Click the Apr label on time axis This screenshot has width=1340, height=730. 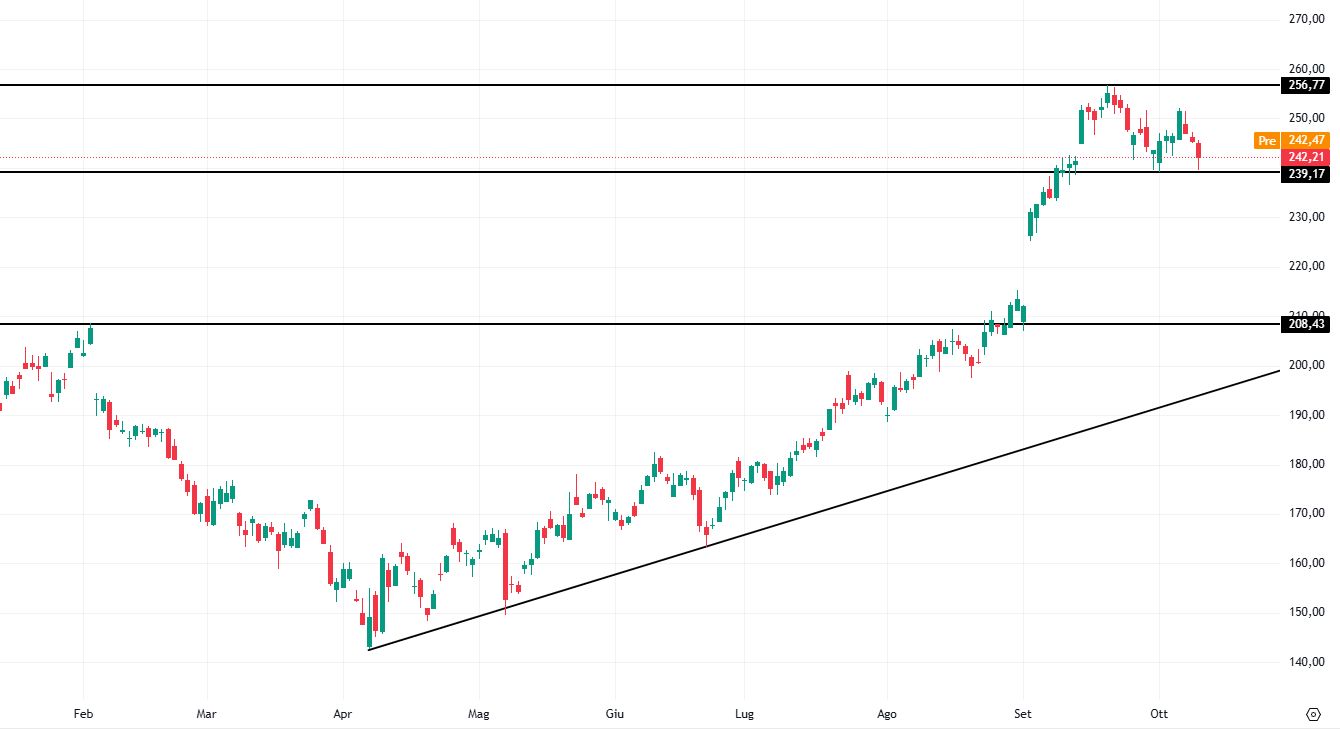(342, 714)
